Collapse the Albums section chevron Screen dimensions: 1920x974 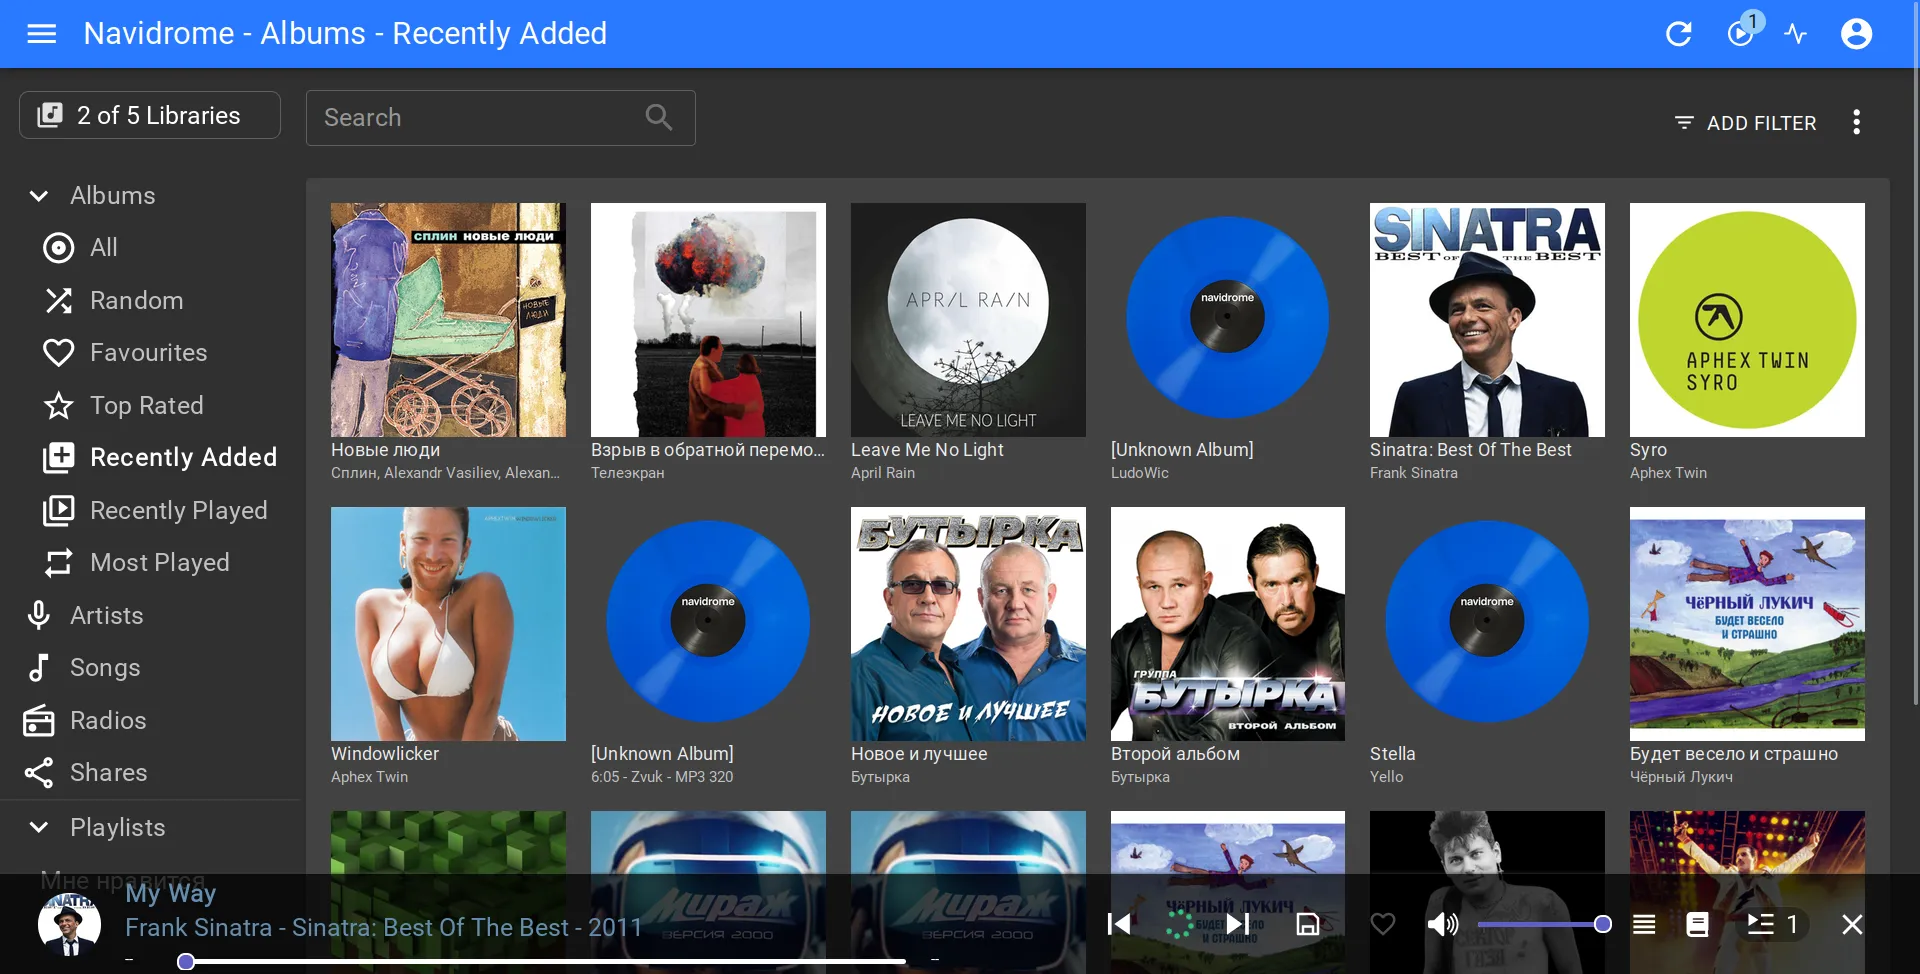point(39,196)
